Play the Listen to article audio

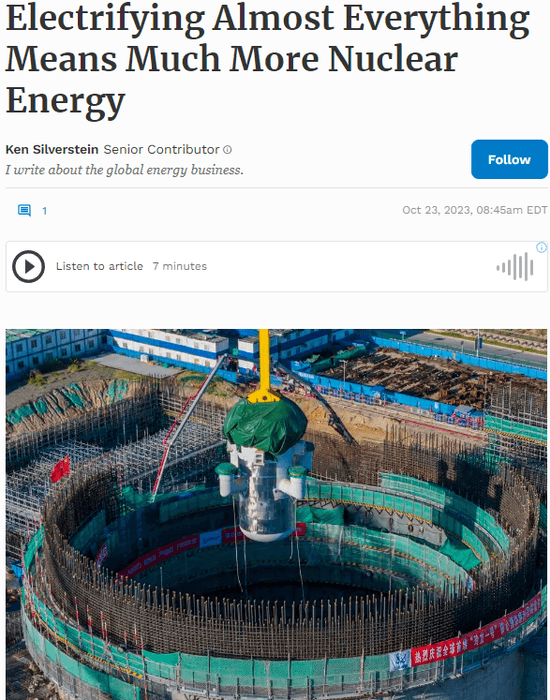(28, 267)
